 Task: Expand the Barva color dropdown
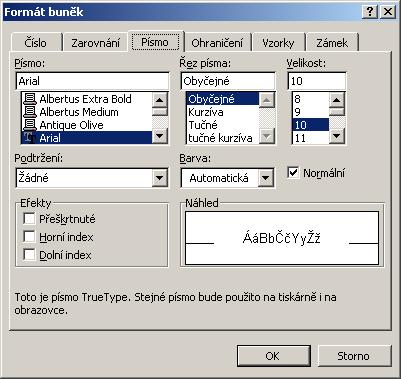click(x=266, y=178)
